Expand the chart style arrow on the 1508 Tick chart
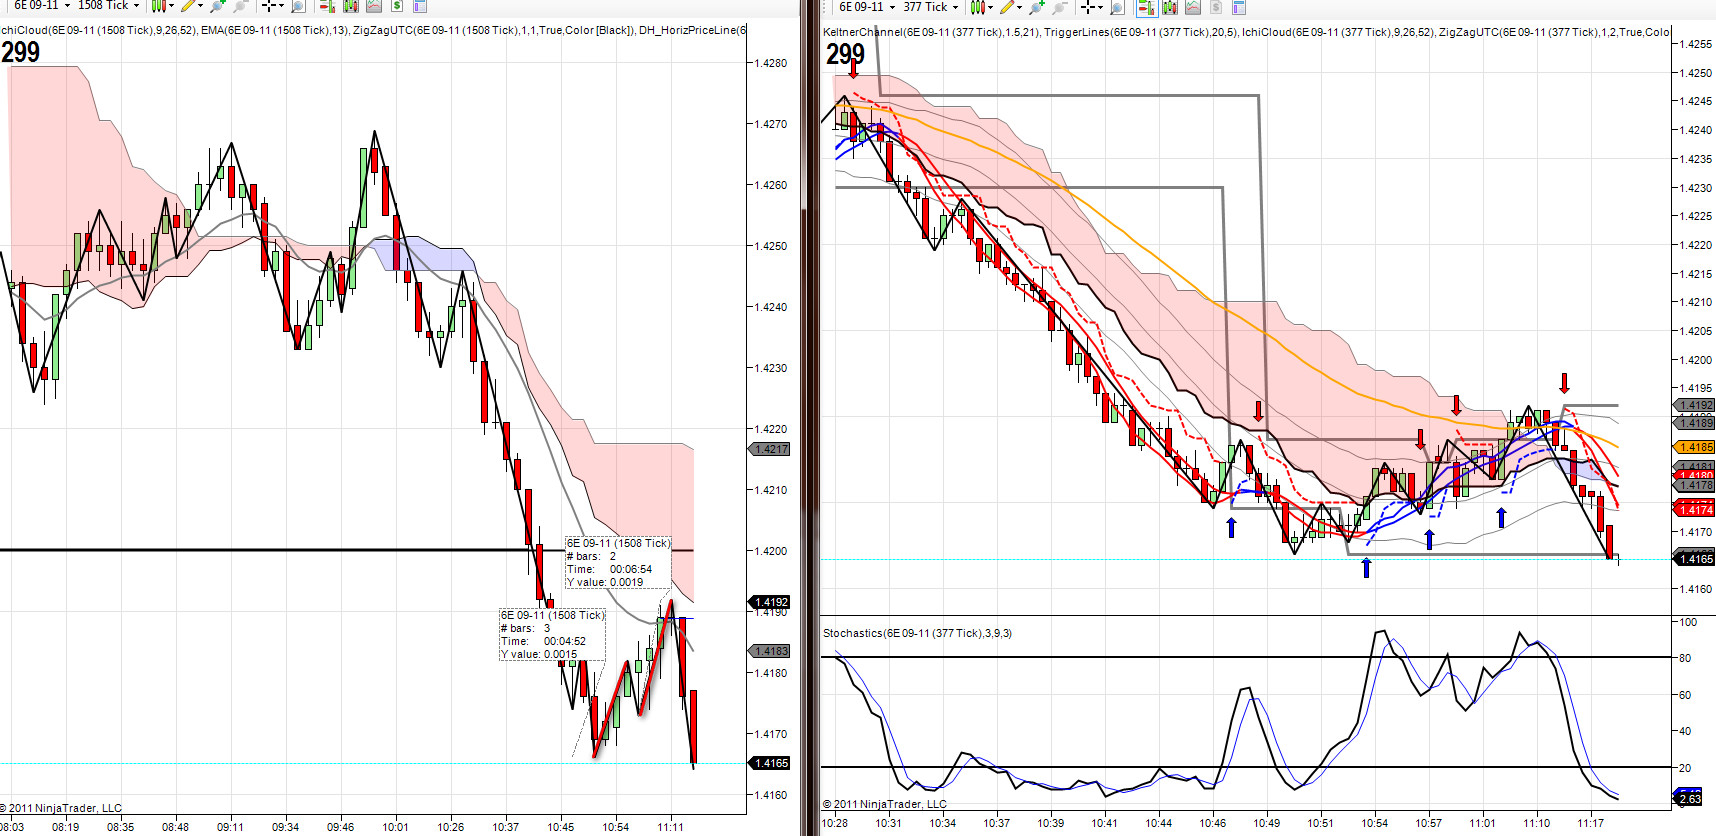 (x=171, y=6)
